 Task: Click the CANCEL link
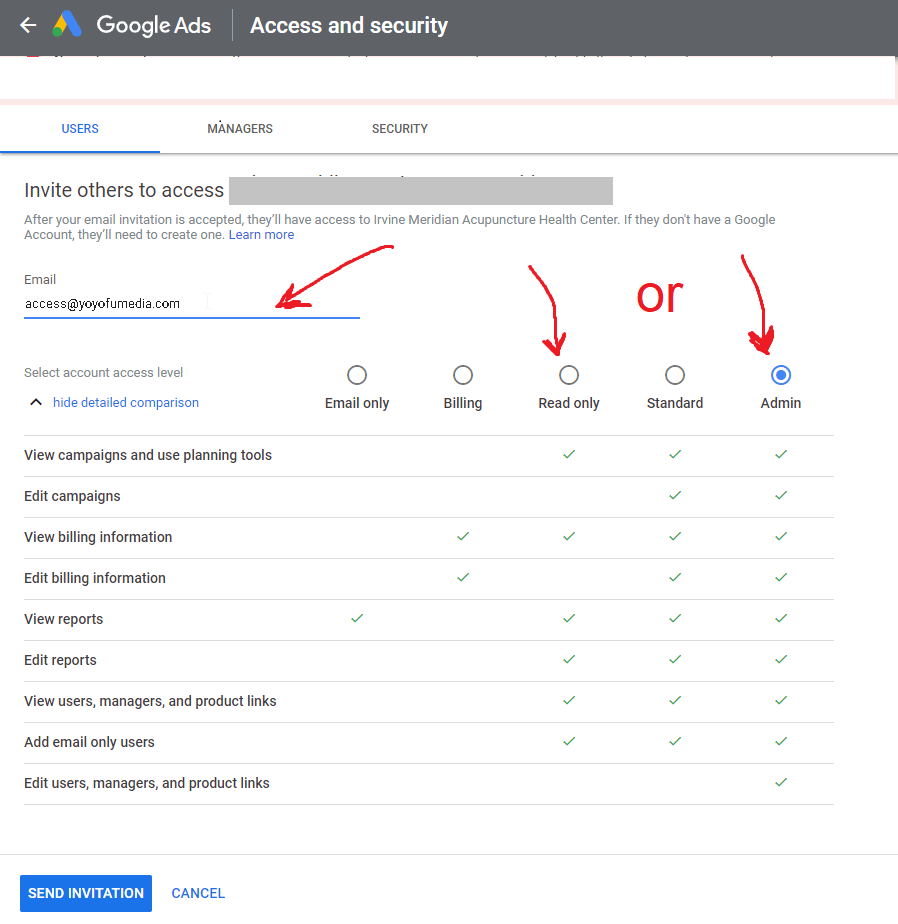(198, 893)
